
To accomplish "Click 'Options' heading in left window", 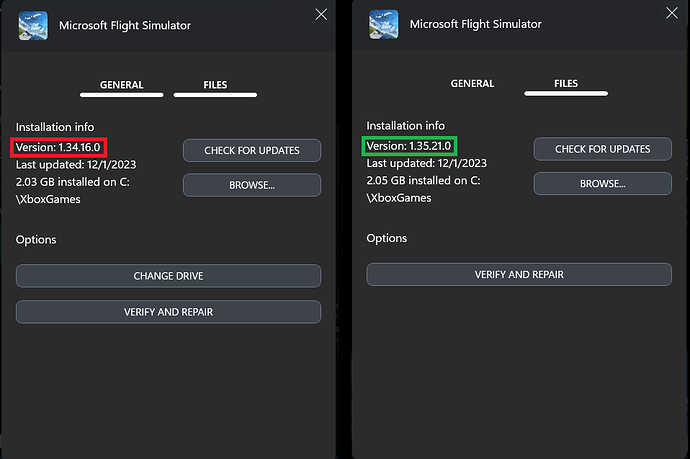I will (36, 240).
